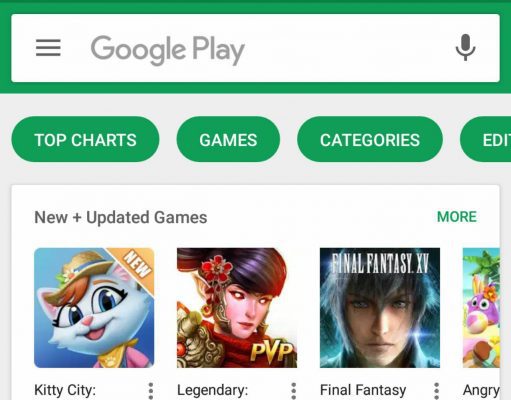Select the partially visible EDIT chip
The width and height of the screenshot is (511, 400).
[x=485, y=139]
